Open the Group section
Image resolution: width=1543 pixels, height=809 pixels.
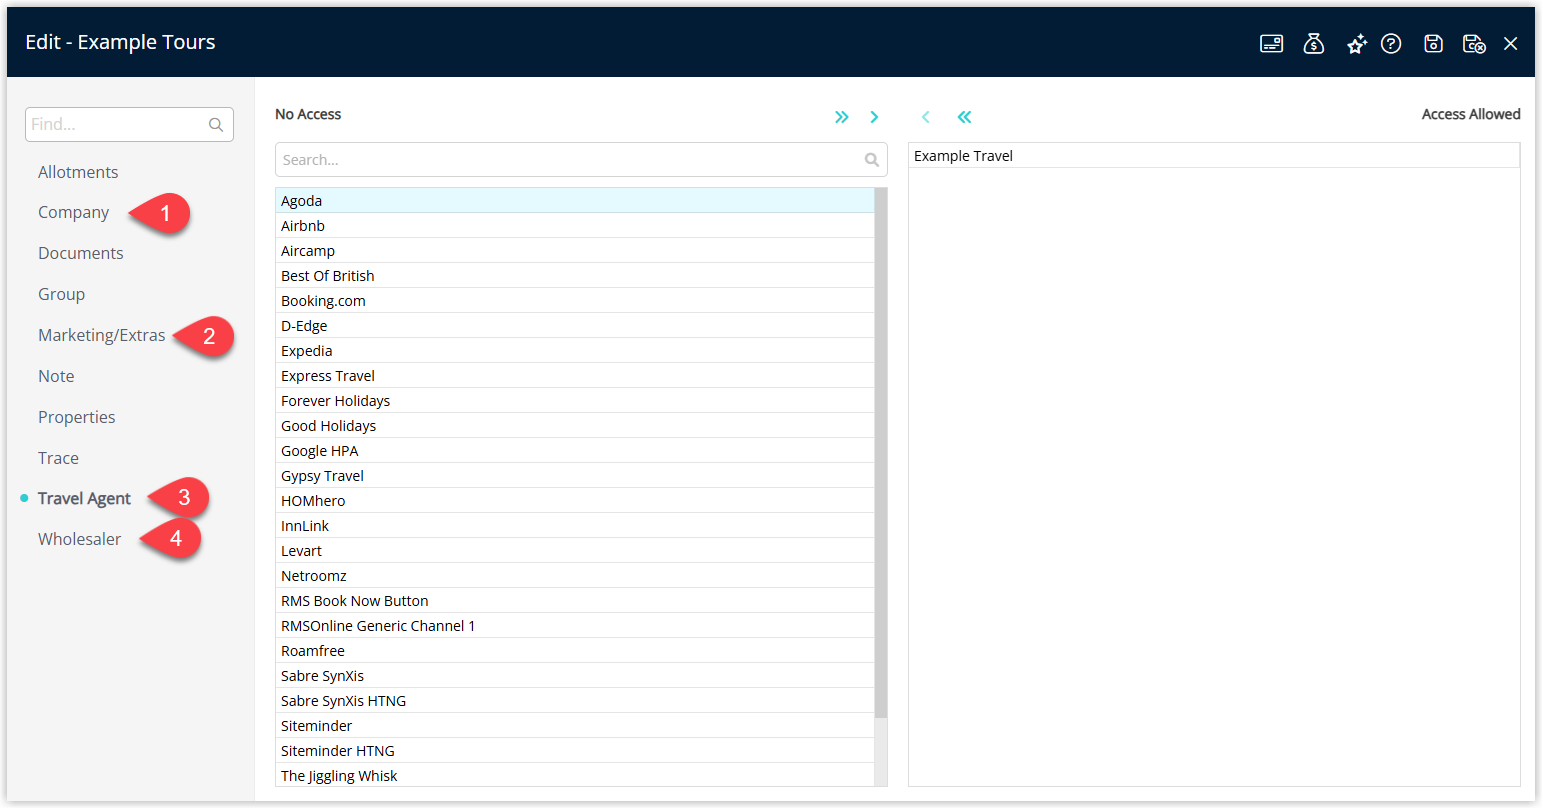[62, 294]
